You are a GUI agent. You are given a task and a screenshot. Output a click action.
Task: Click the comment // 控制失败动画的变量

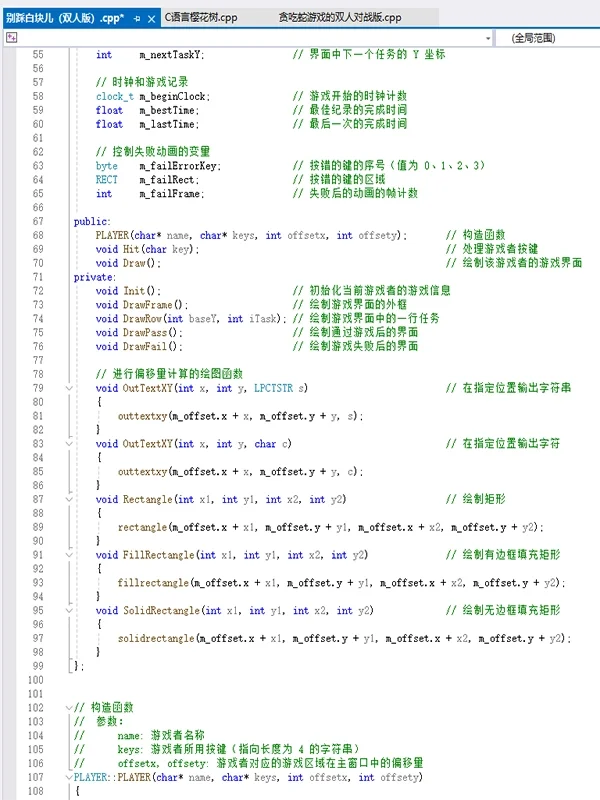(x=153, y=152)
